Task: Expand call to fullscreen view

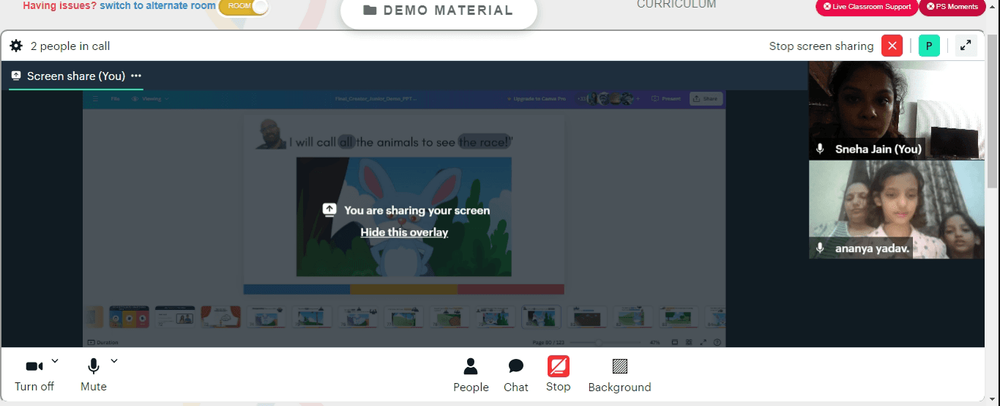Action: tap(966, 46)
